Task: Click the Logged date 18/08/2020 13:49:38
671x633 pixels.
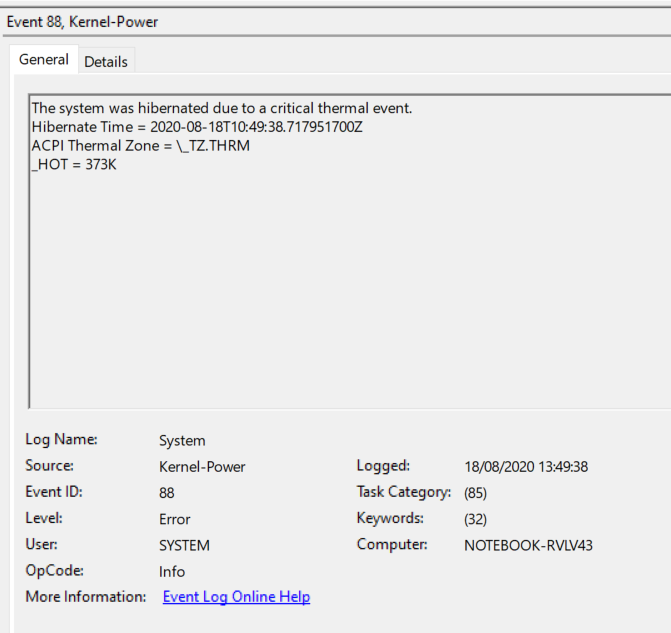Action: pyautogui.click(x=526, y=467)
